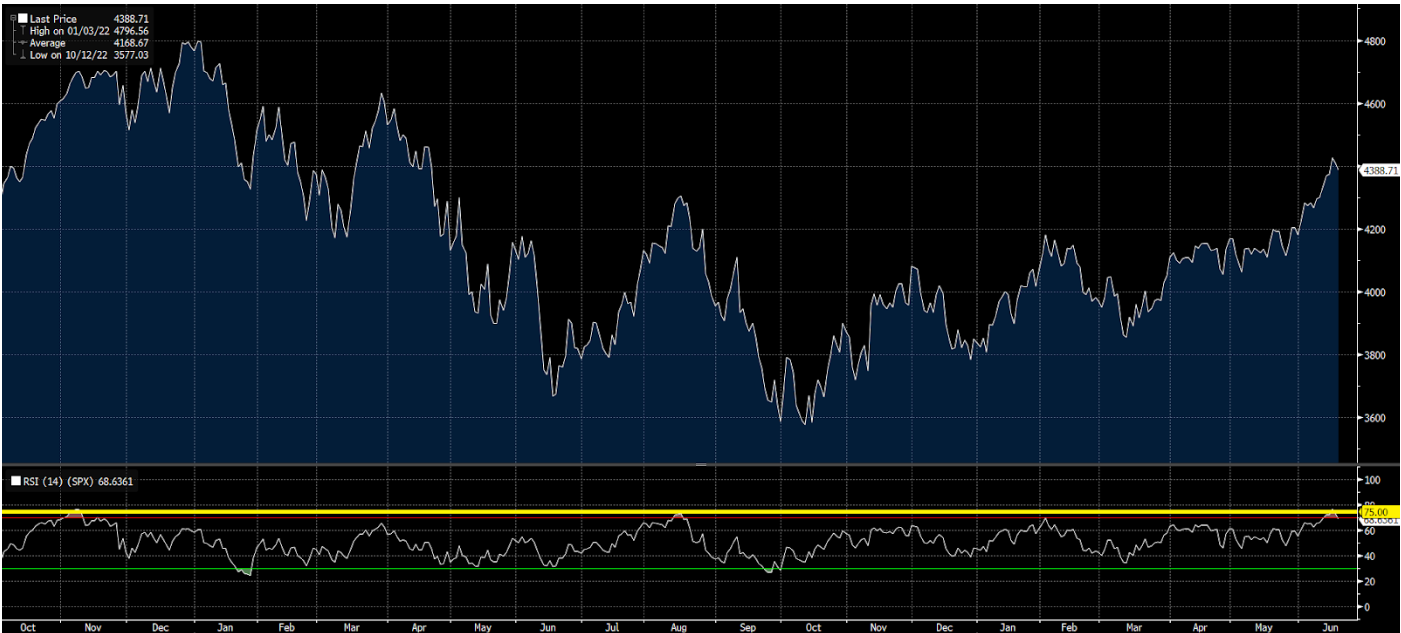Click the Jul label on time axis
The image size is (1401, 633).
click(x=614, y=627)
